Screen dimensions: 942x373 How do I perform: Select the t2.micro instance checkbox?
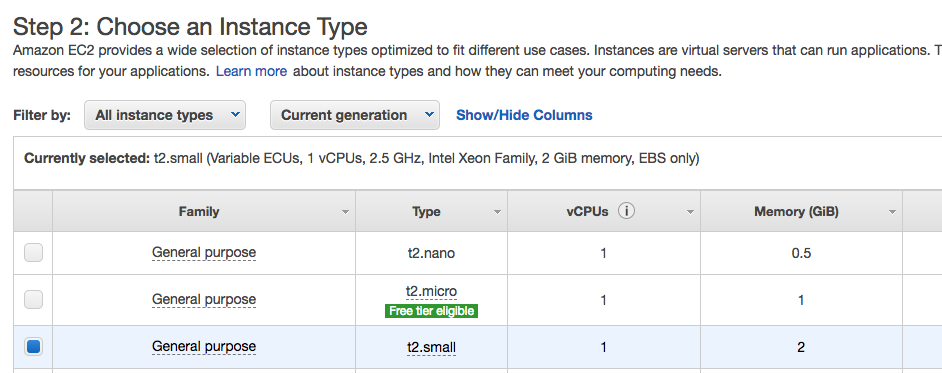click(33, 299)
